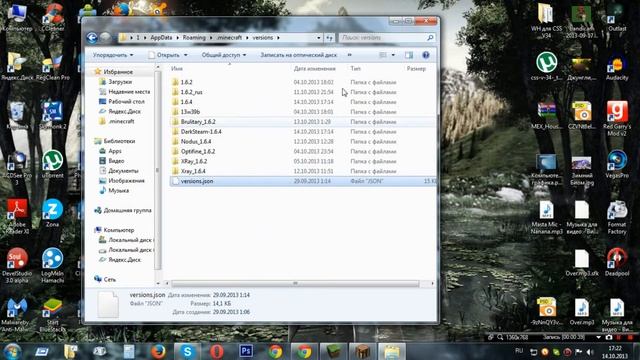
Task: Select the 1.6.2 folder
Action: coord(187,82)
